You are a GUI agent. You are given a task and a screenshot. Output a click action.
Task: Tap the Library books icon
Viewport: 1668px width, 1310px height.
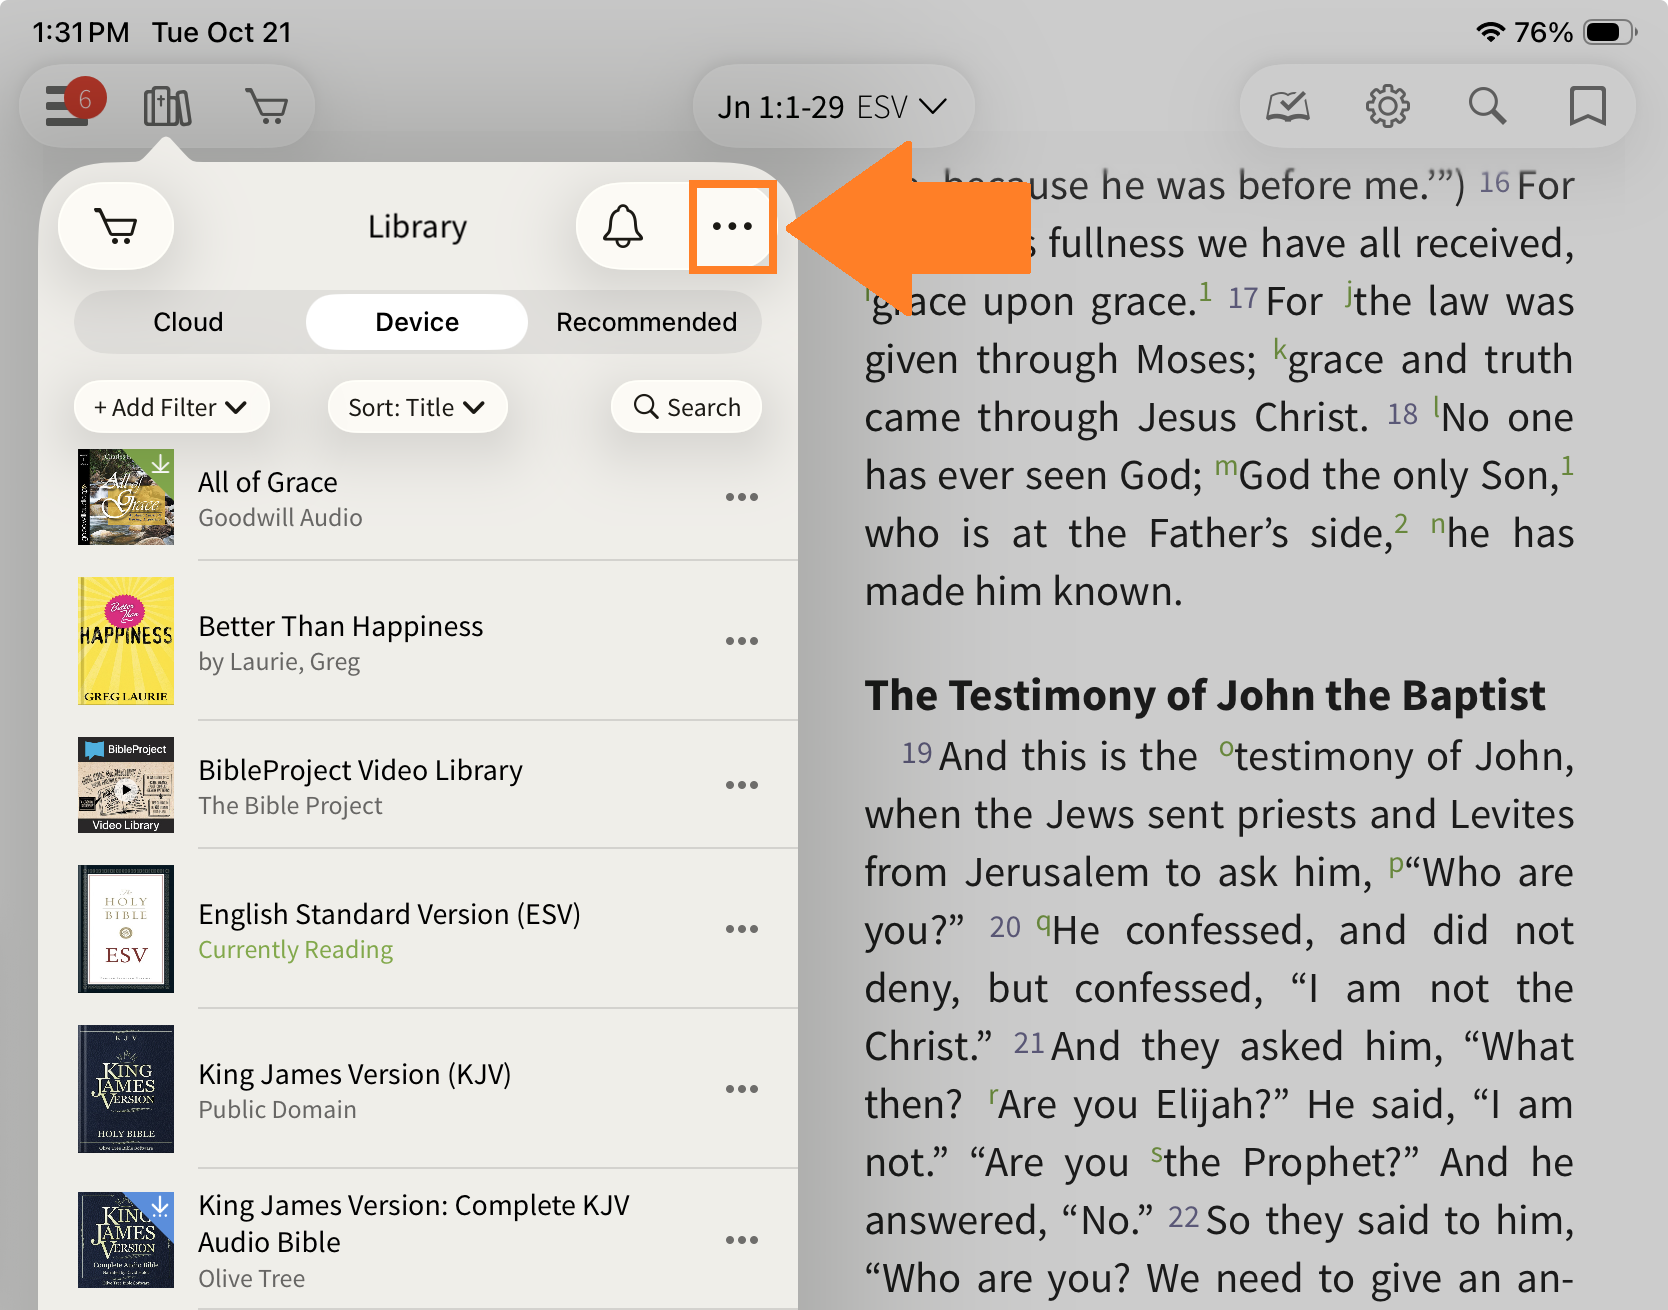(167, 106)
